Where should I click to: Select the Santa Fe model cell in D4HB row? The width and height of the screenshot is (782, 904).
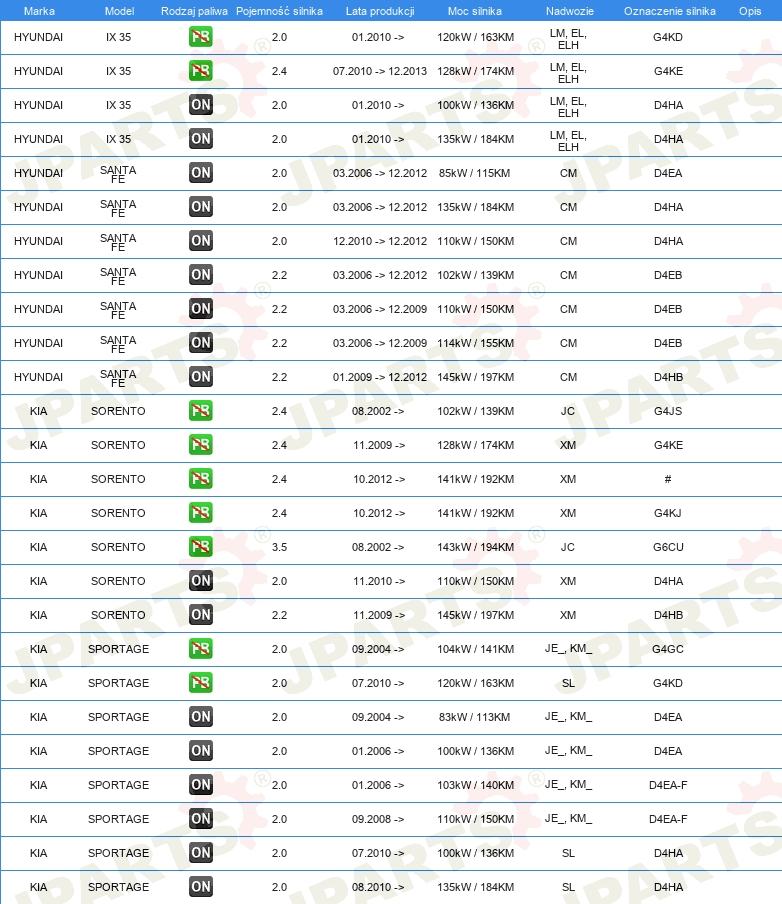118,378
